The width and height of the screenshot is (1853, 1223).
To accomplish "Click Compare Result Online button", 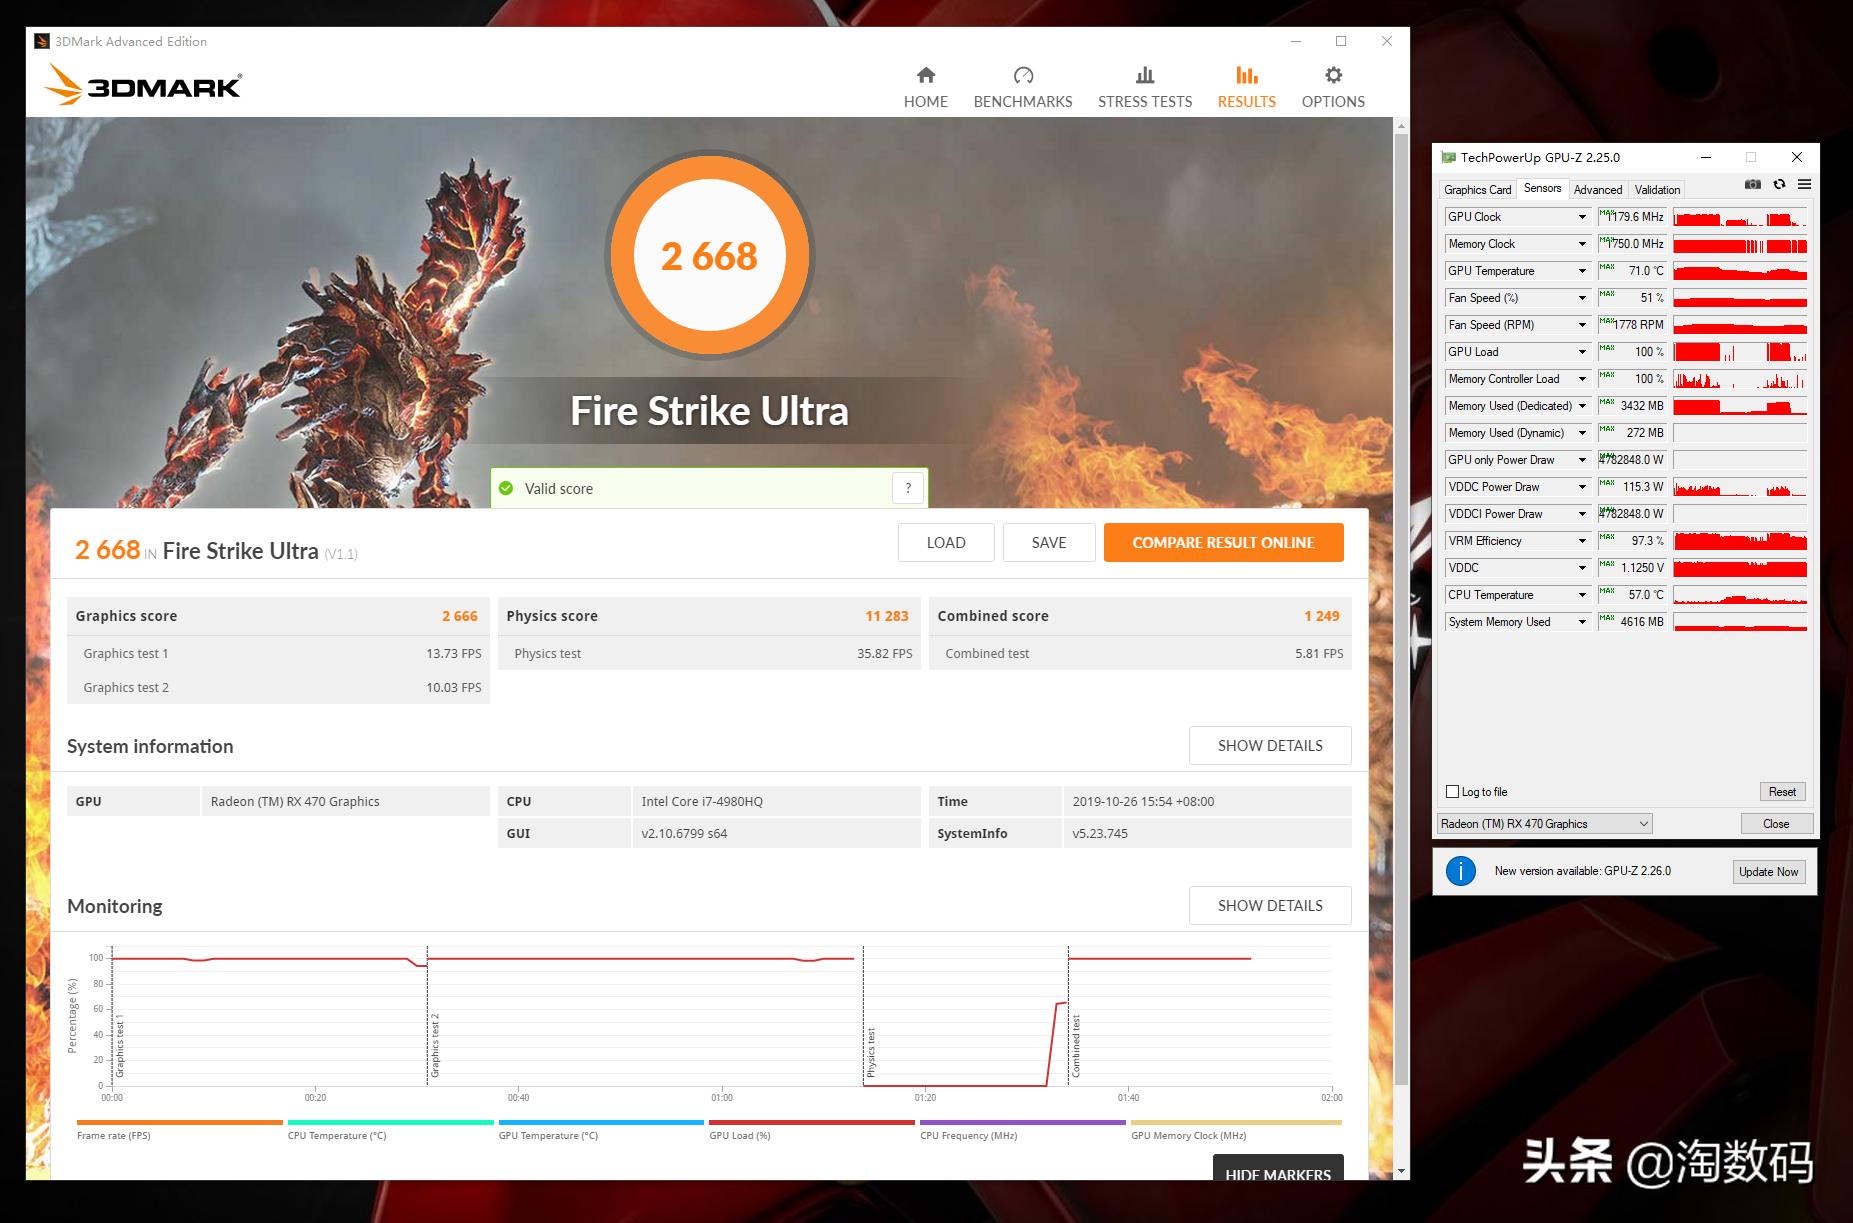I will click(x=1223, y=543).
